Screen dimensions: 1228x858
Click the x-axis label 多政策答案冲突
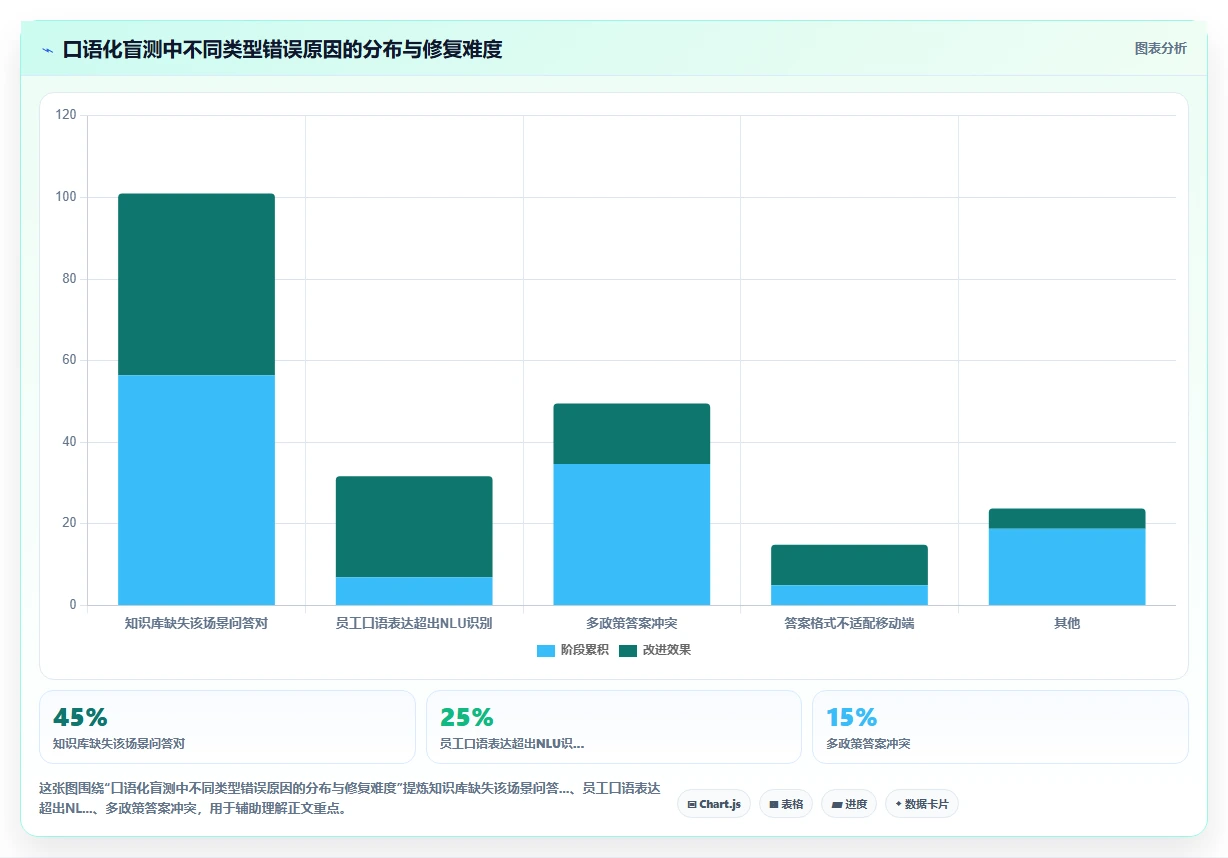(631, 623)
